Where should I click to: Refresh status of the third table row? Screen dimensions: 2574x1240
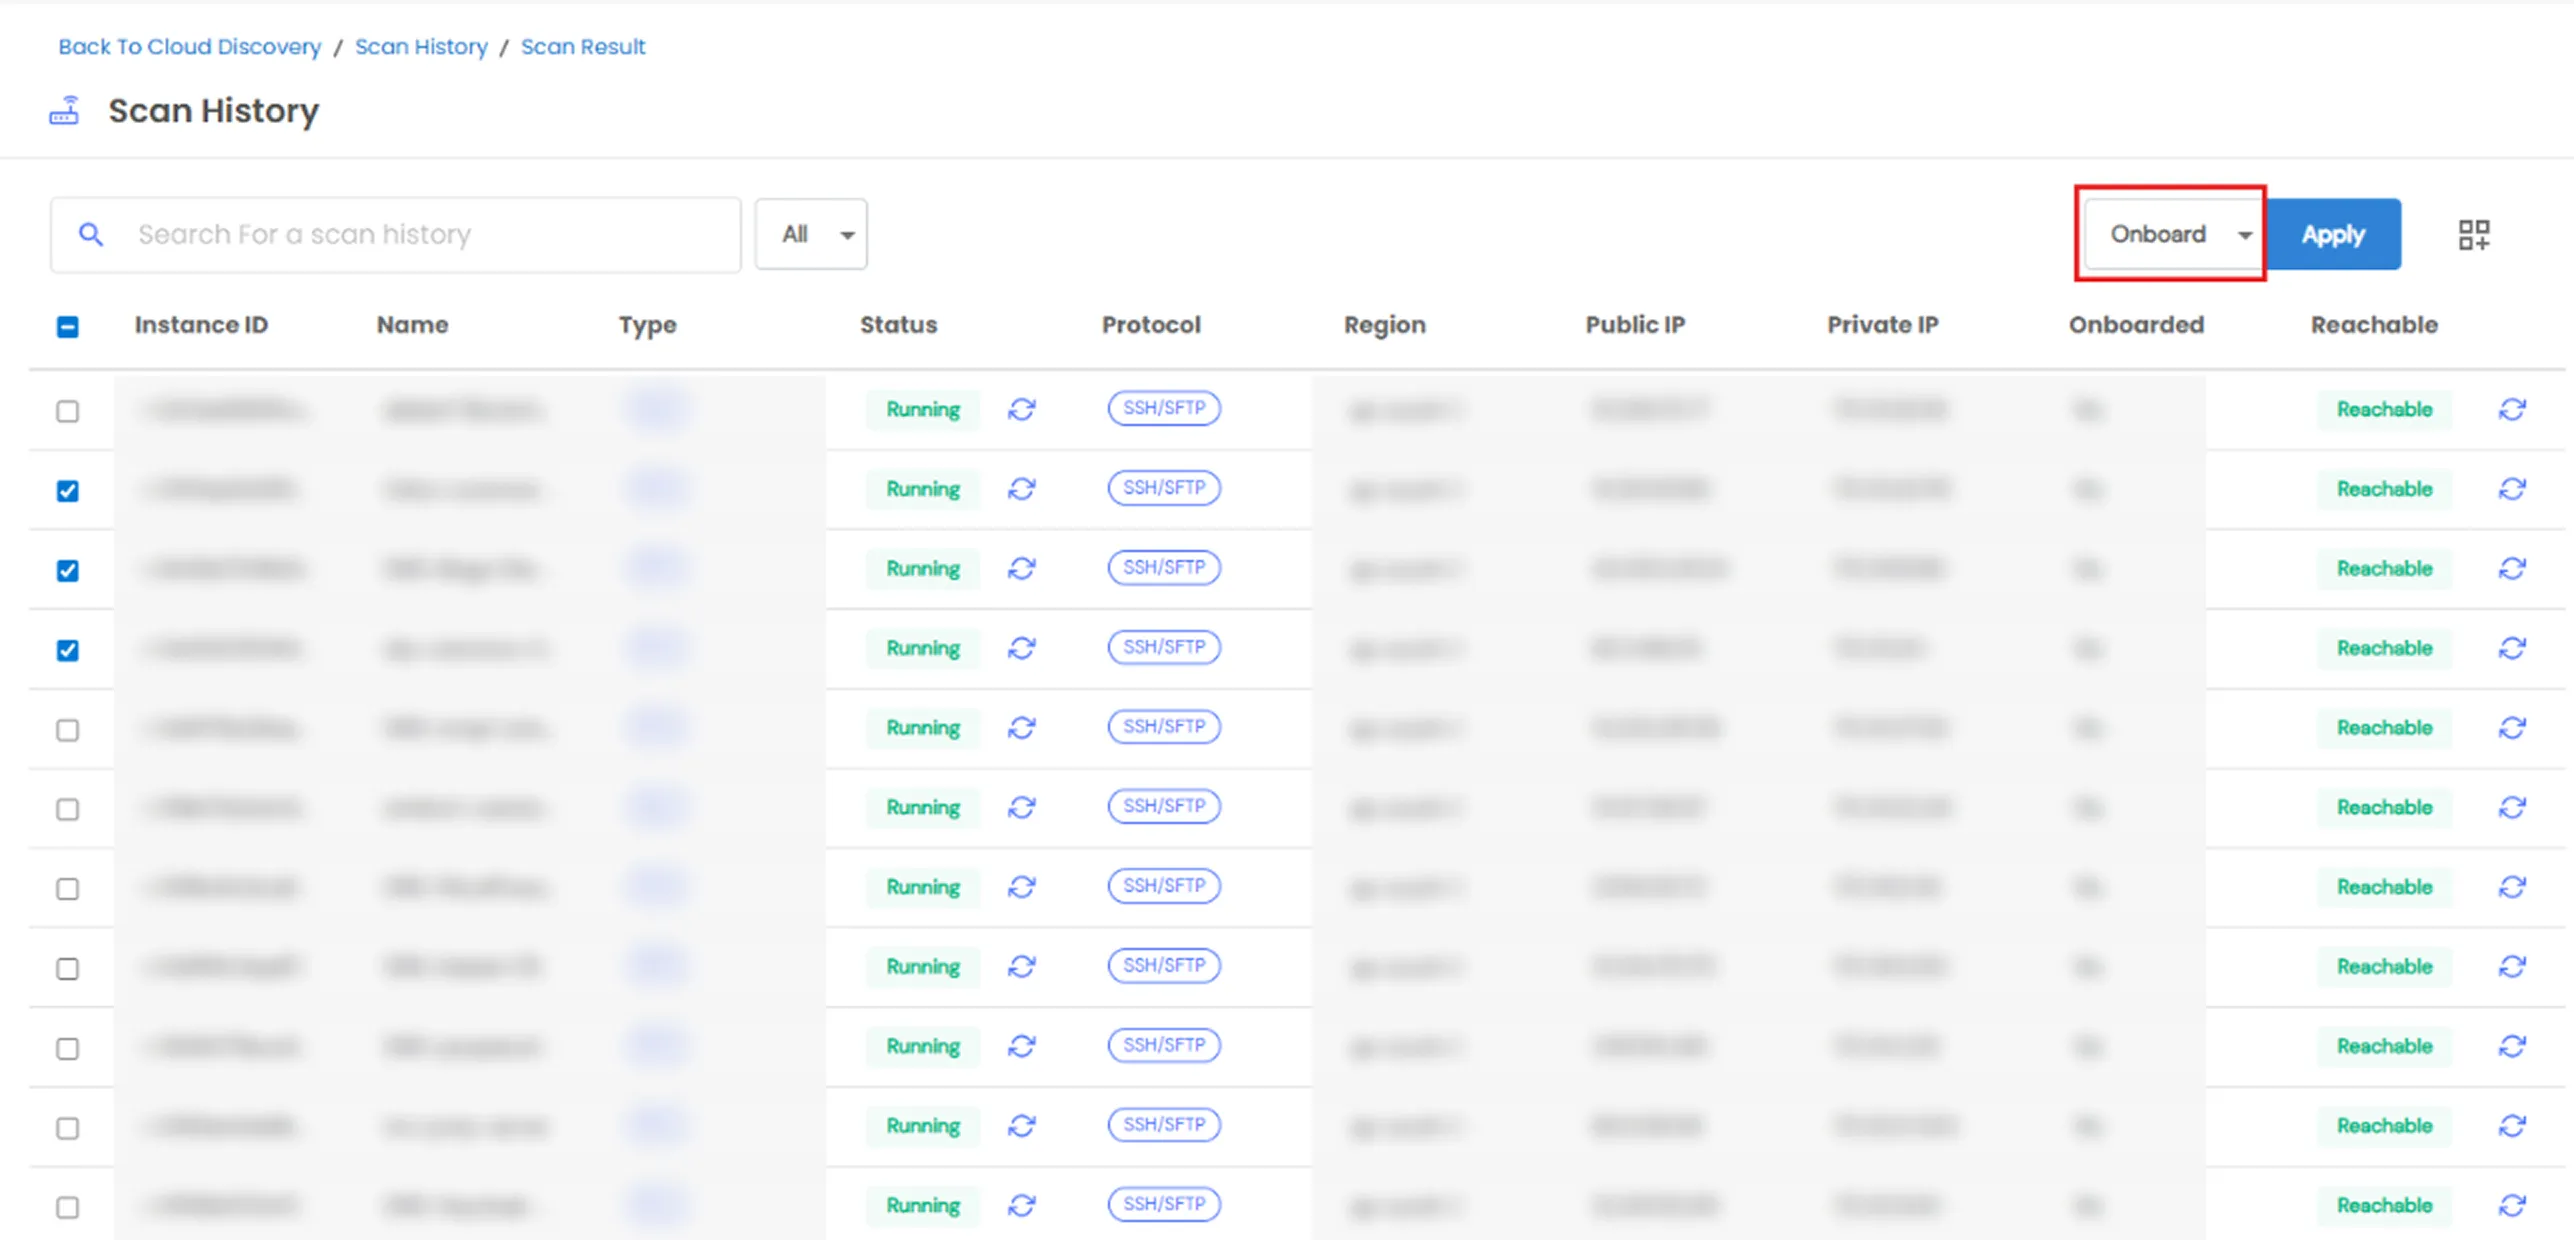click(1021, 568)
